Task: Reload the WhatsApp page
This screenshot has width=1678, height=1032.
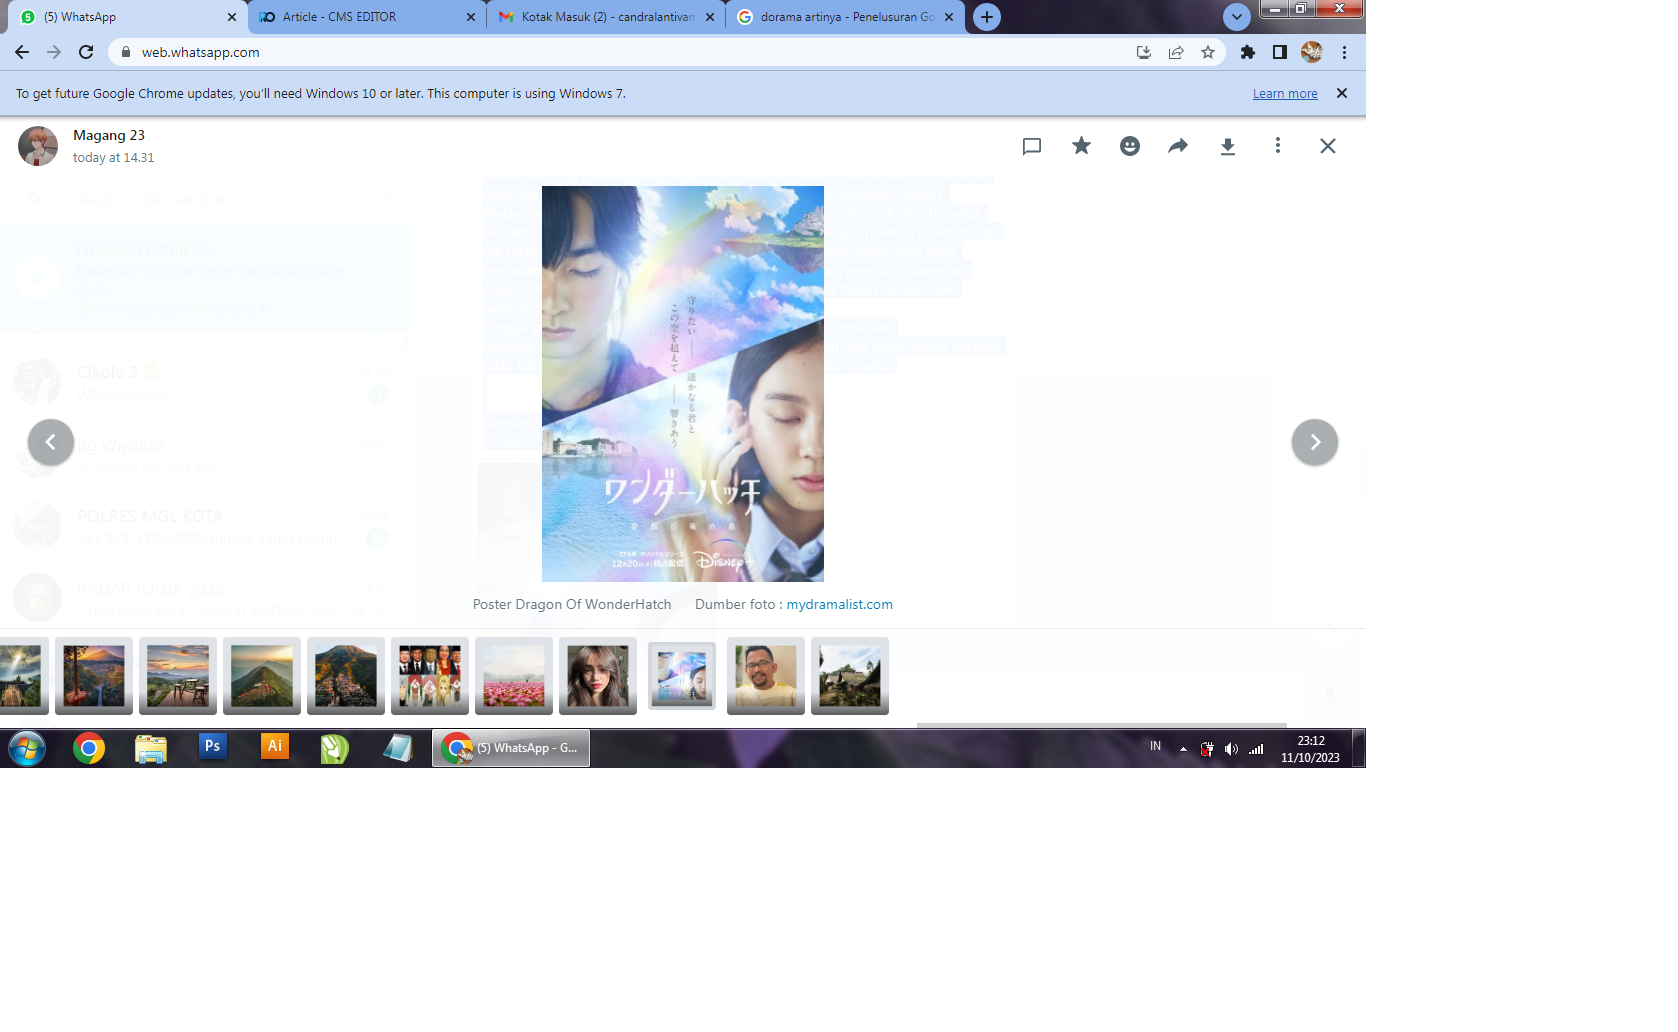Action: pos(86,52)
